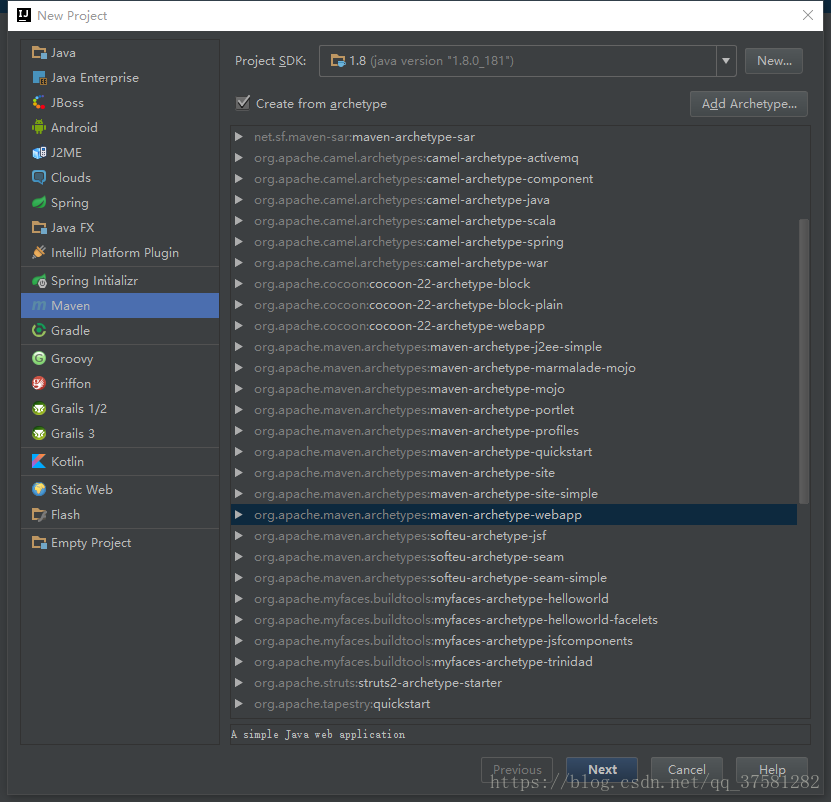Select the Gradle icon

(x=39, y=331)
